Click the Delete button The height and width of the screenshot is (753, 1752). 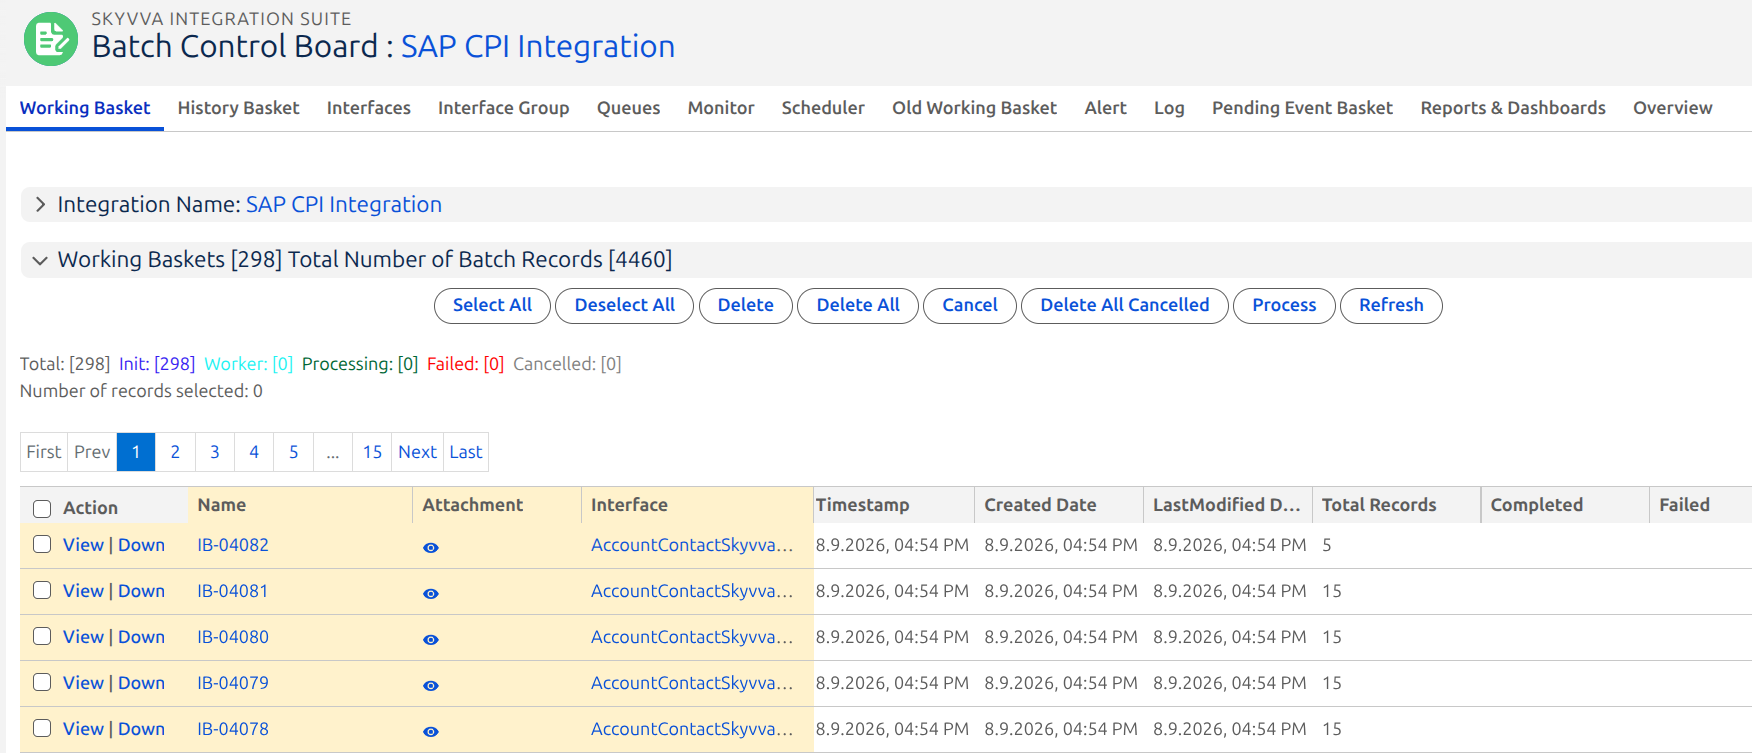pyautogui.click(x=745, y=306)
